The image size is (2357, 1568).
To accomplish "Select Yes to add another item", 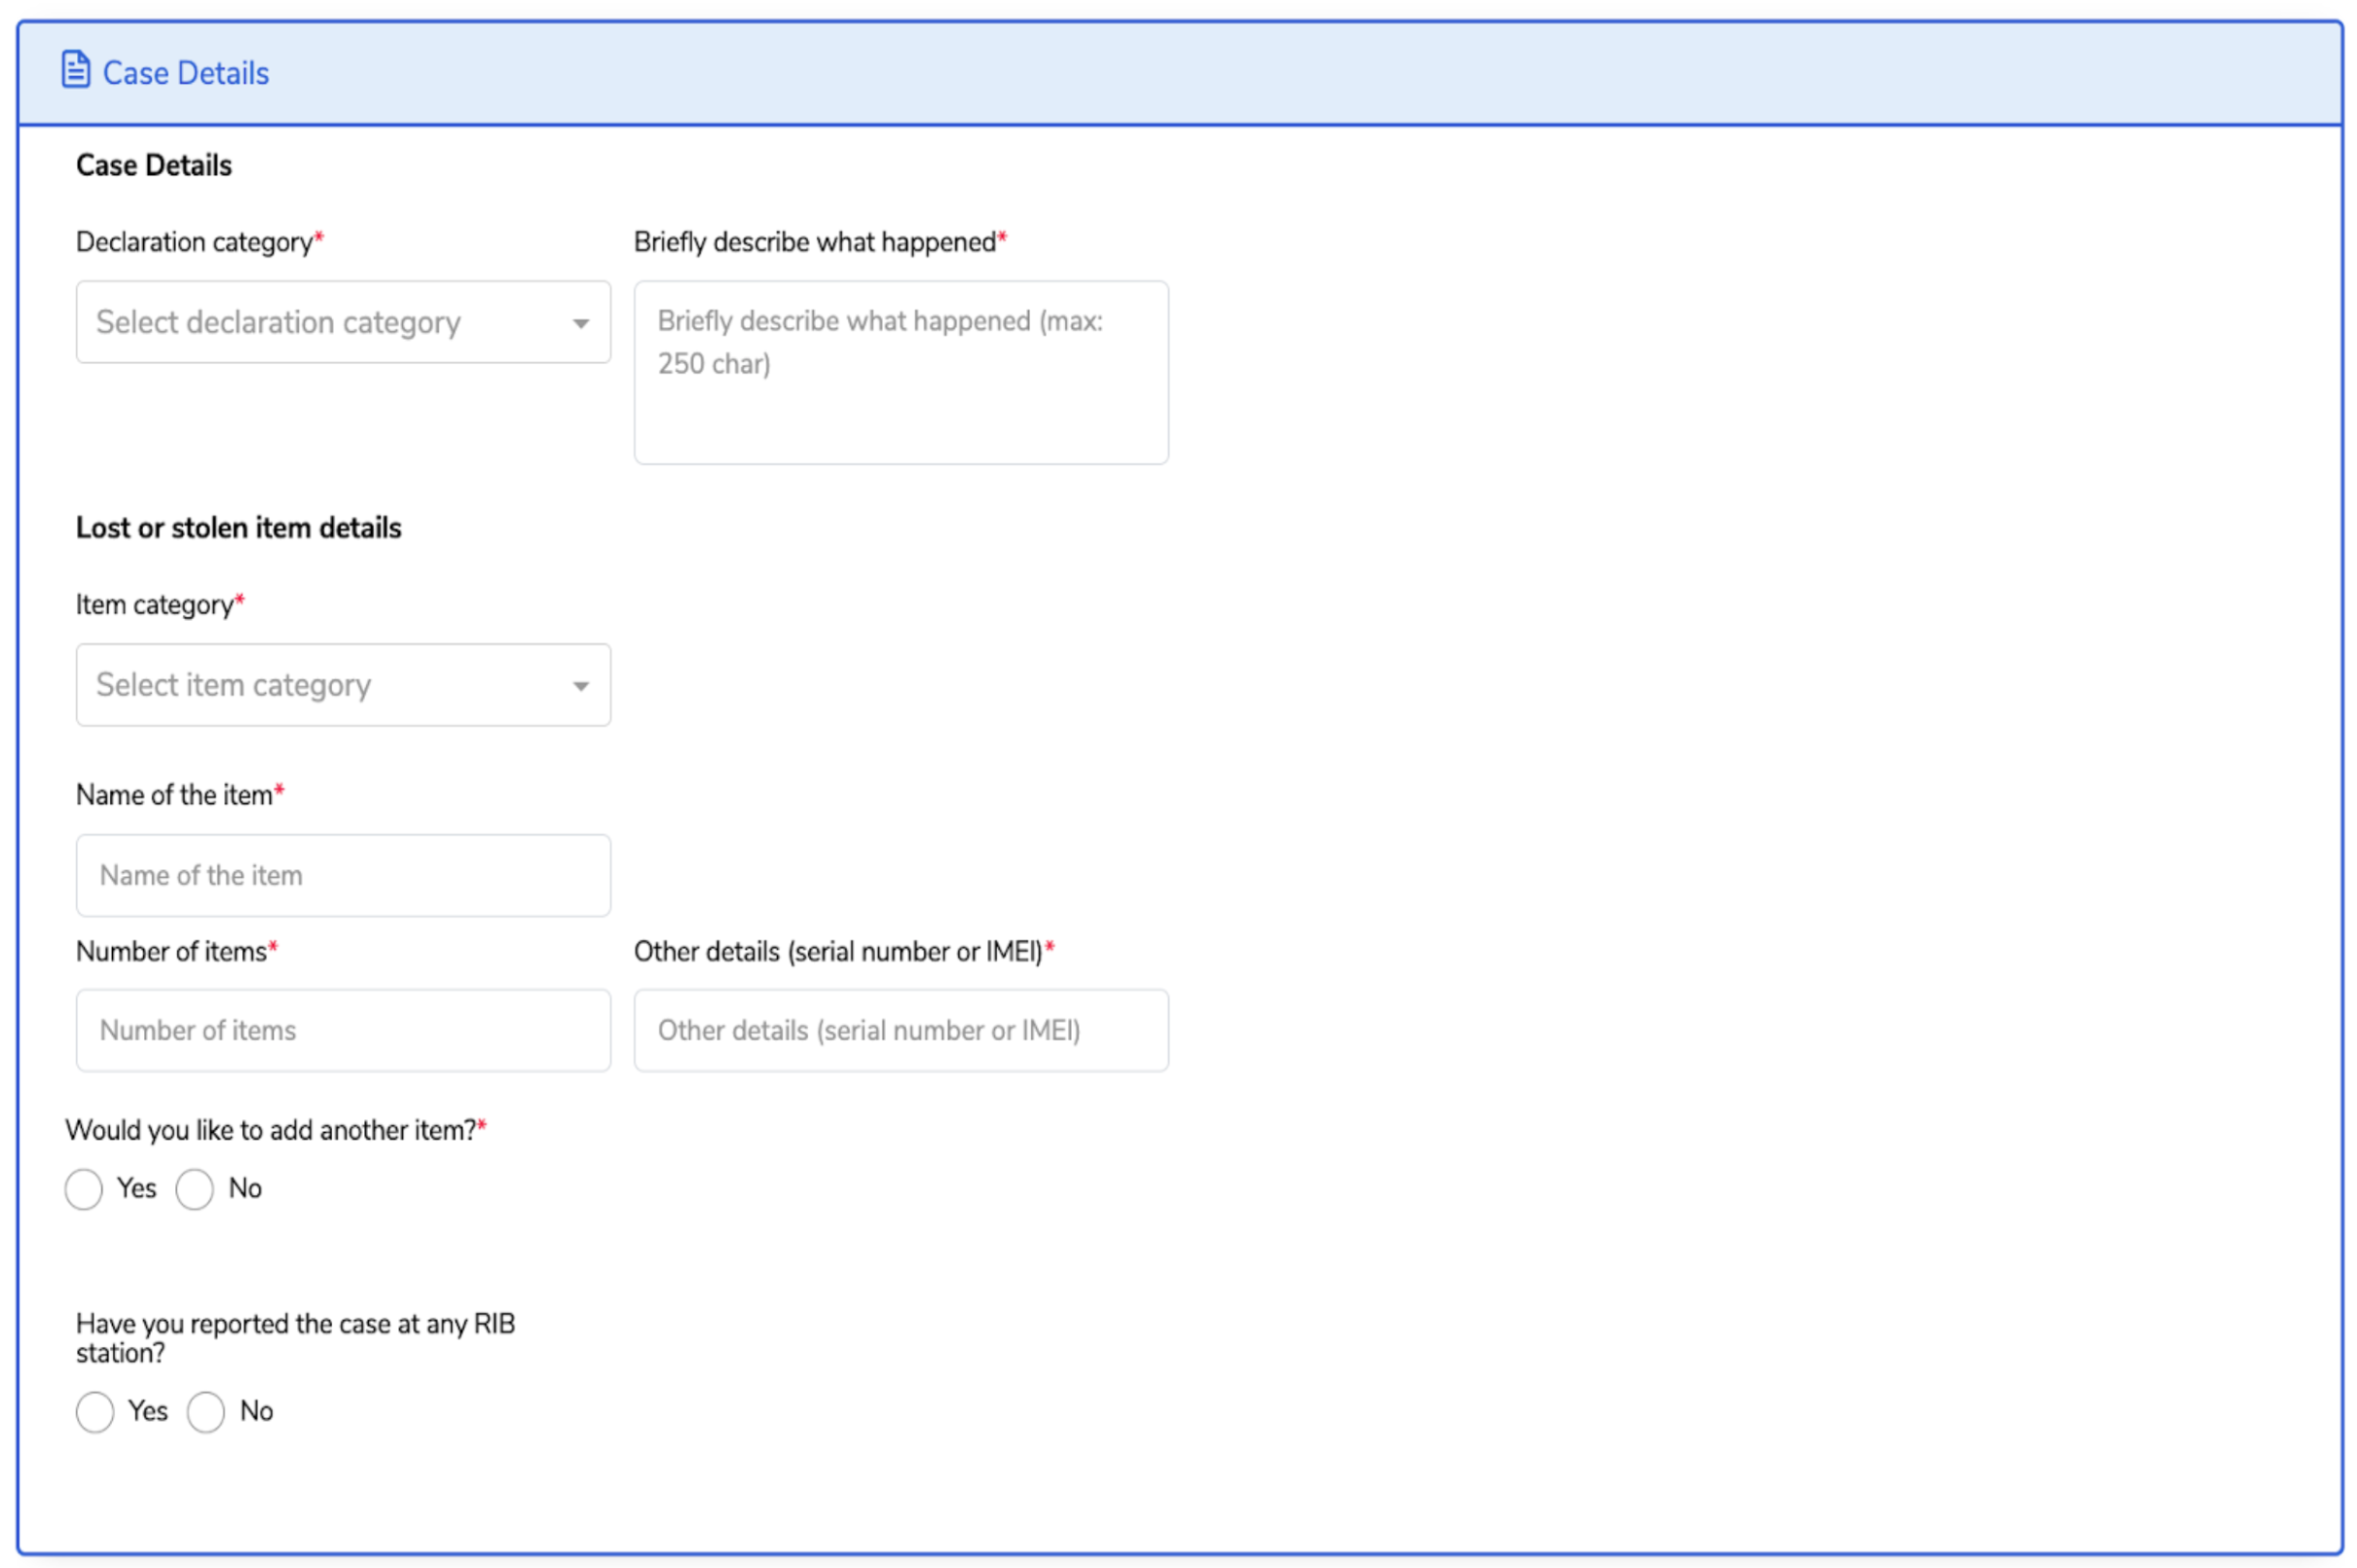I will (84, 1189).
